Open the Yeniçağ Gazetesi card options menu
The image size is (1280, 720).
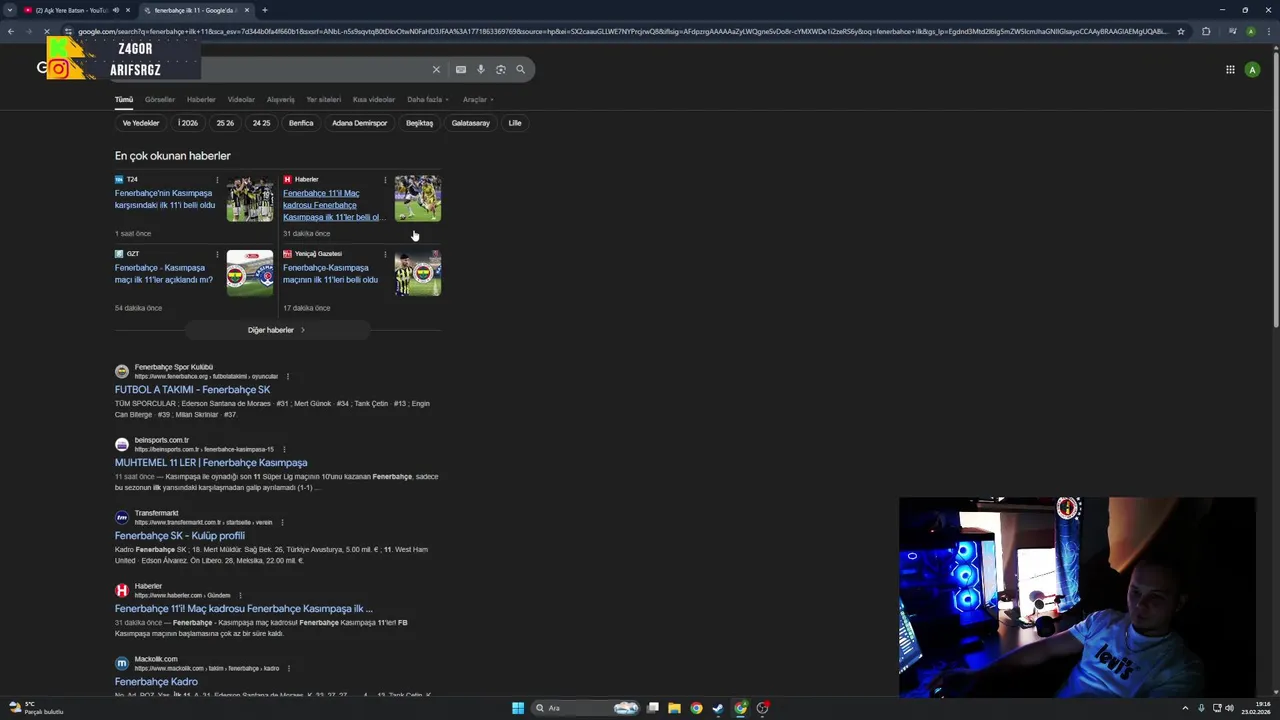click(385, 254)
